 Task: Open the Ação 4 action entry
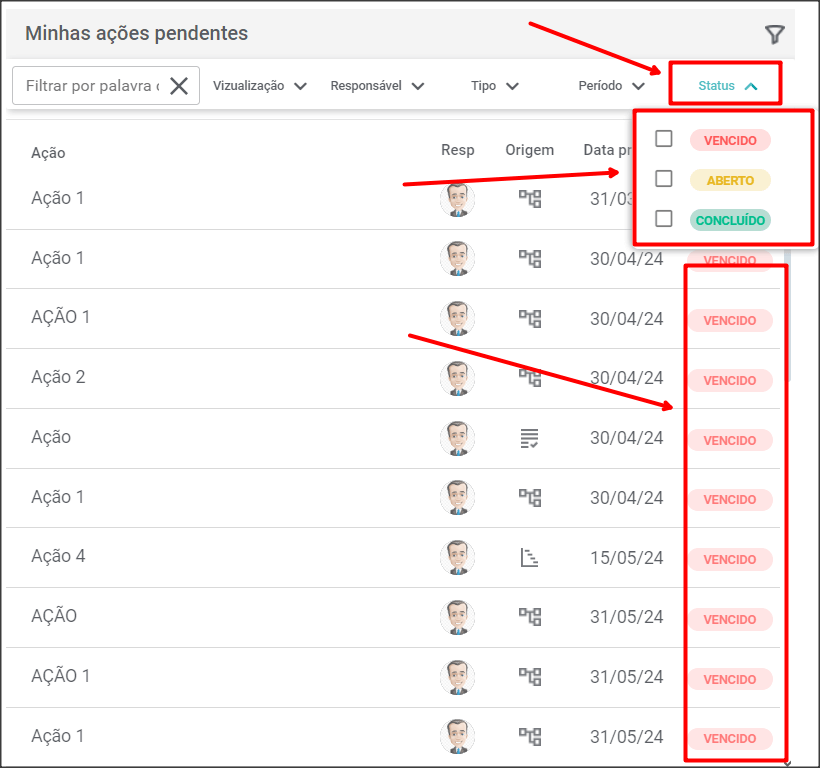pos(58,556)
